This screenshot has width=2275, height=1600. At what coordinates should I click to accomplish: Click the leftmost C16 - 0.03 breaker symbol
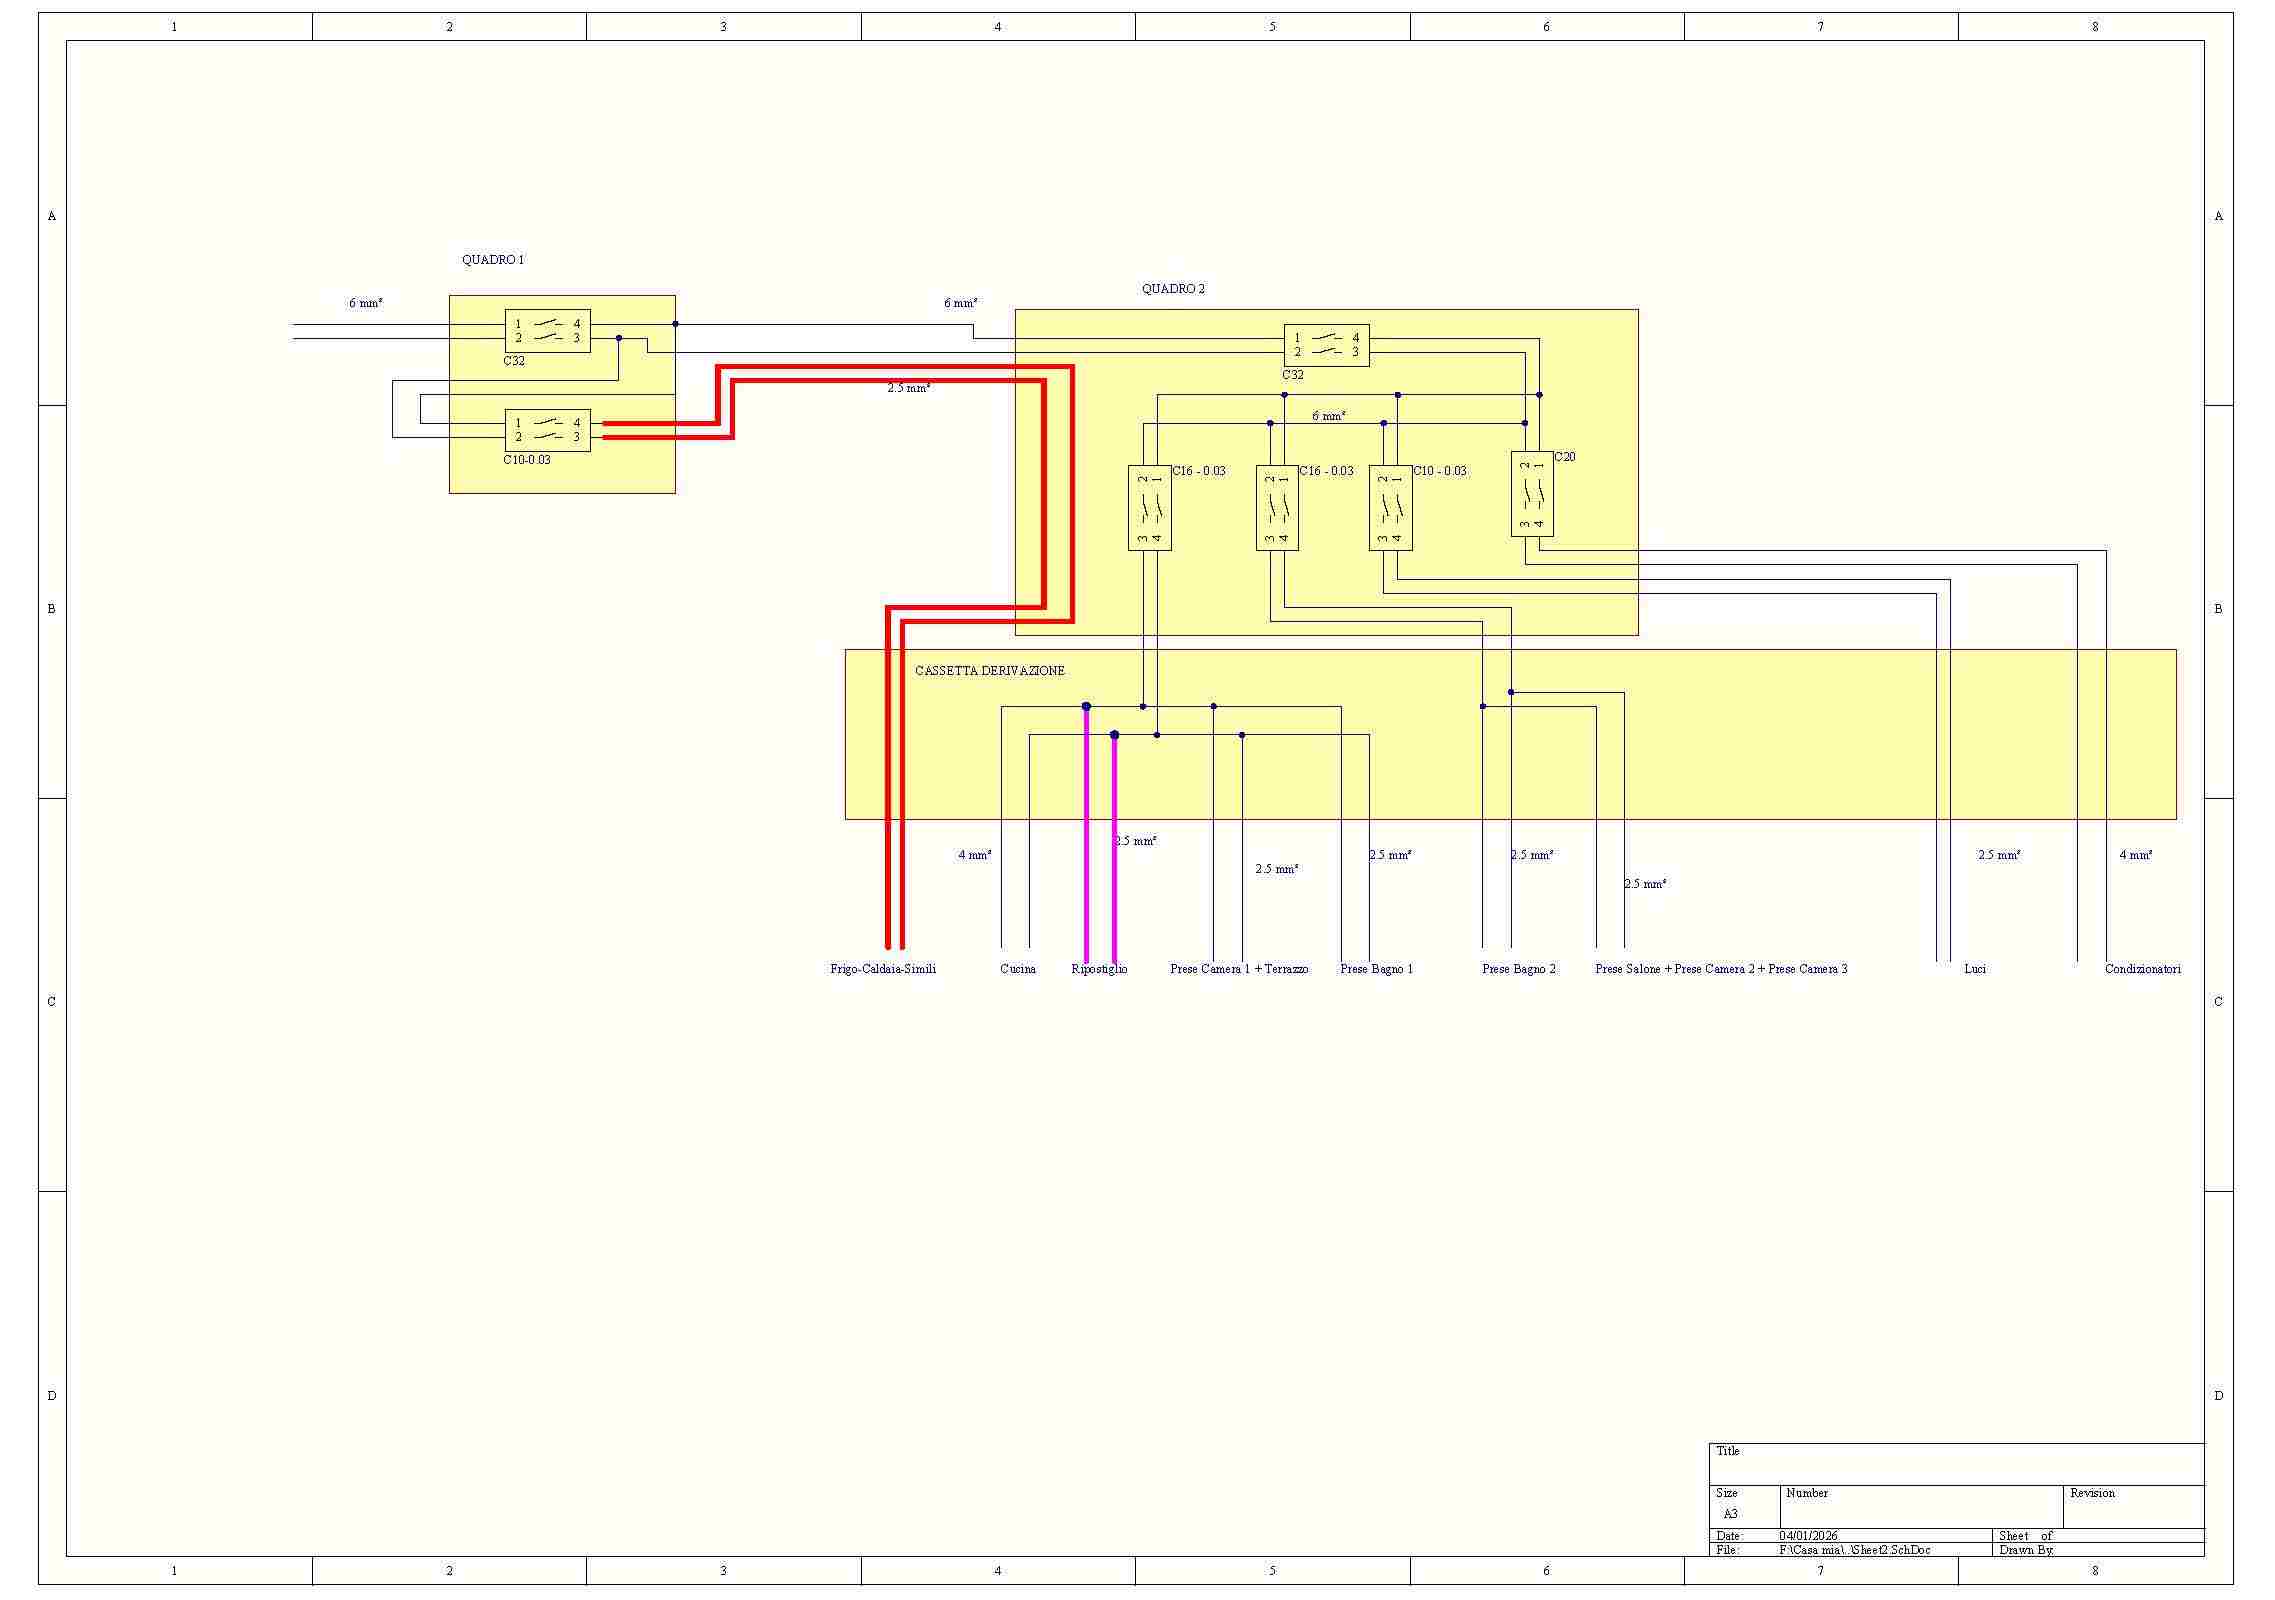[x=1149, y=508]
